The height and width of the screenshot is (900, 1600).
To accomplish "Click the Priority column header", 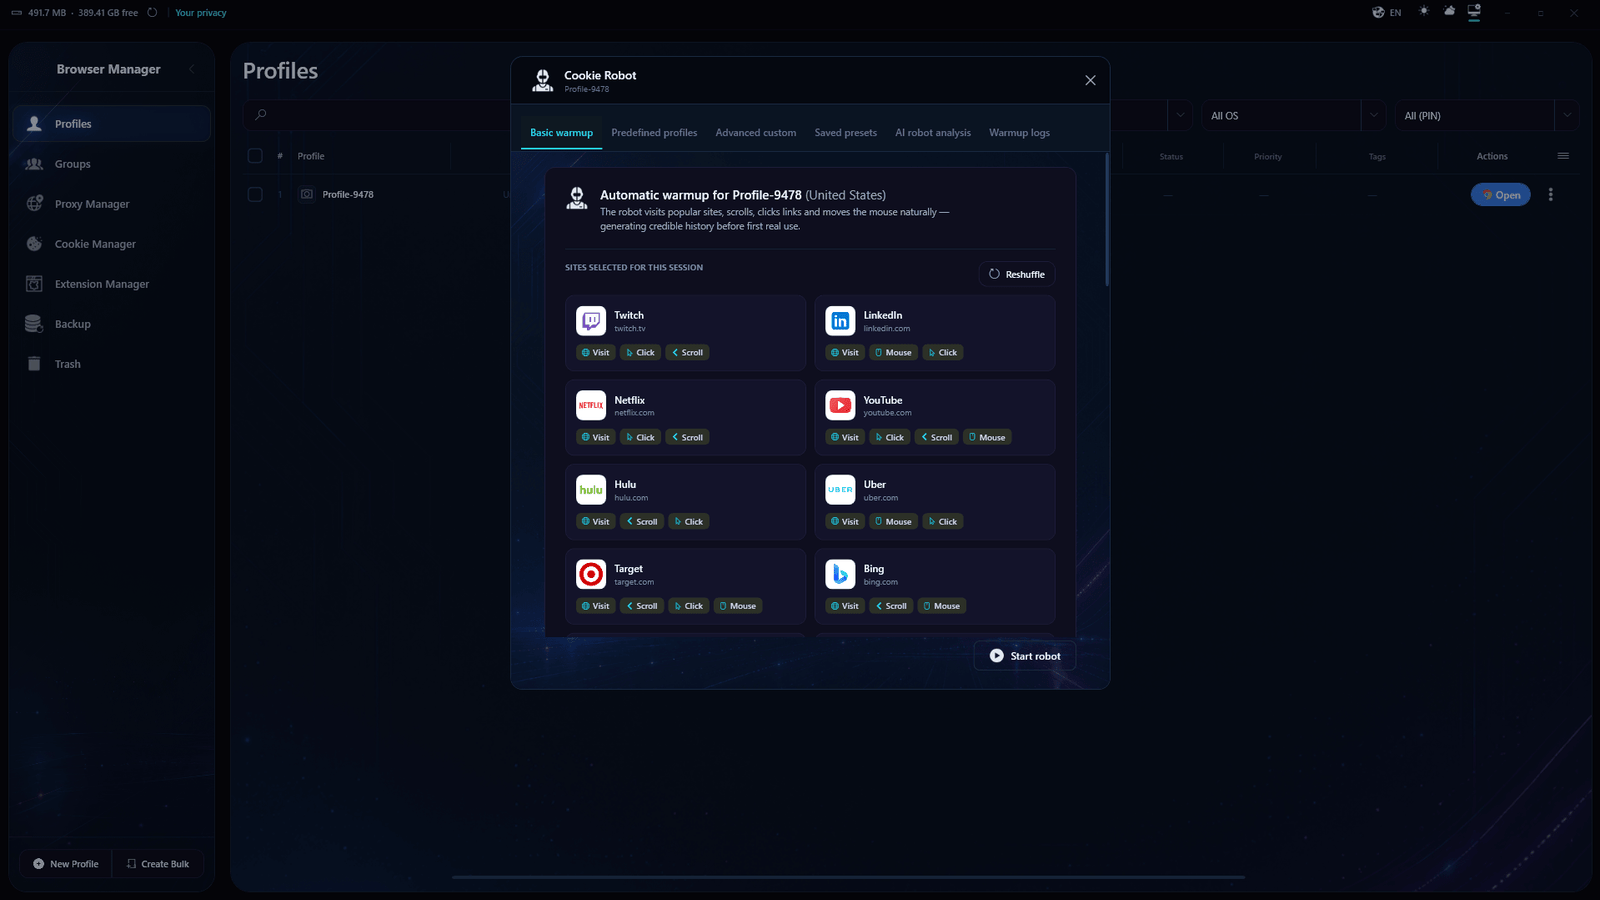I will pos(1268,157).
